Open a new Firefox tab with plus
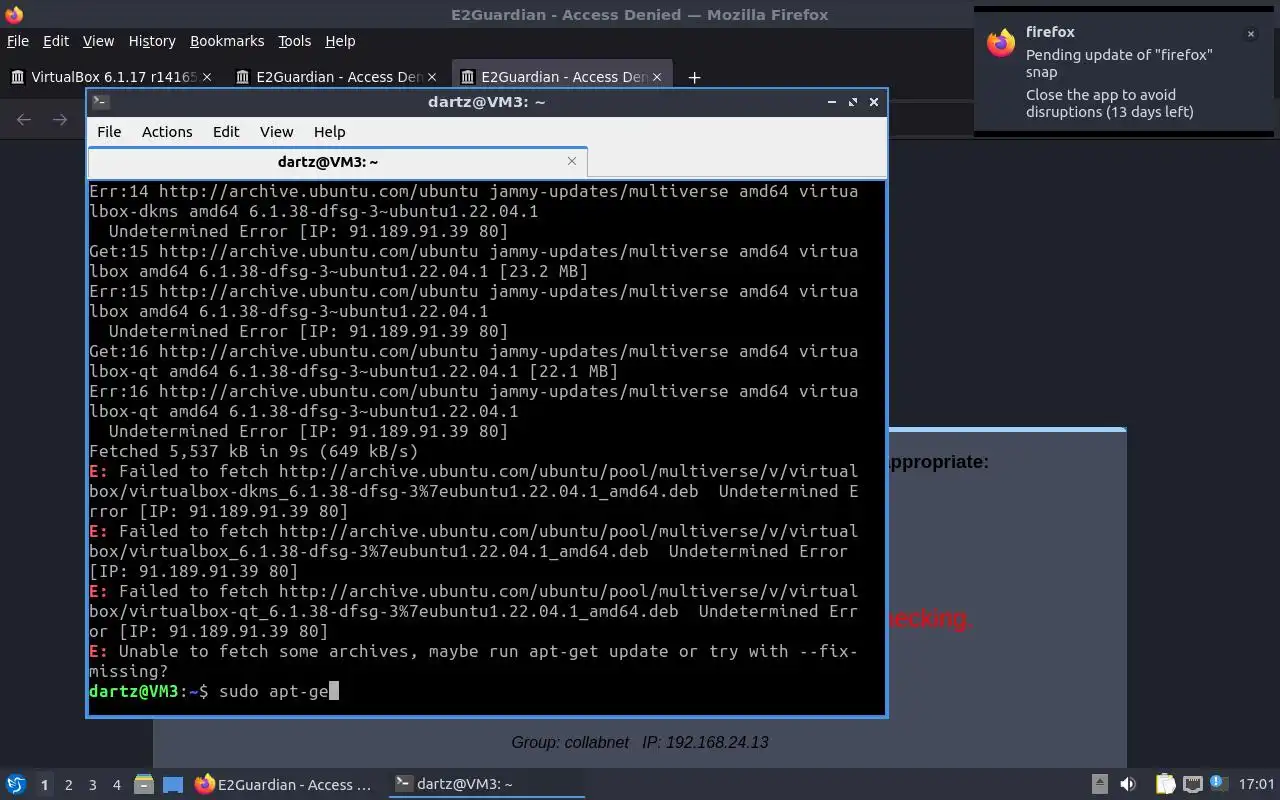The width and height of the screenshot is (1280, 800). [x=694, y=77]
